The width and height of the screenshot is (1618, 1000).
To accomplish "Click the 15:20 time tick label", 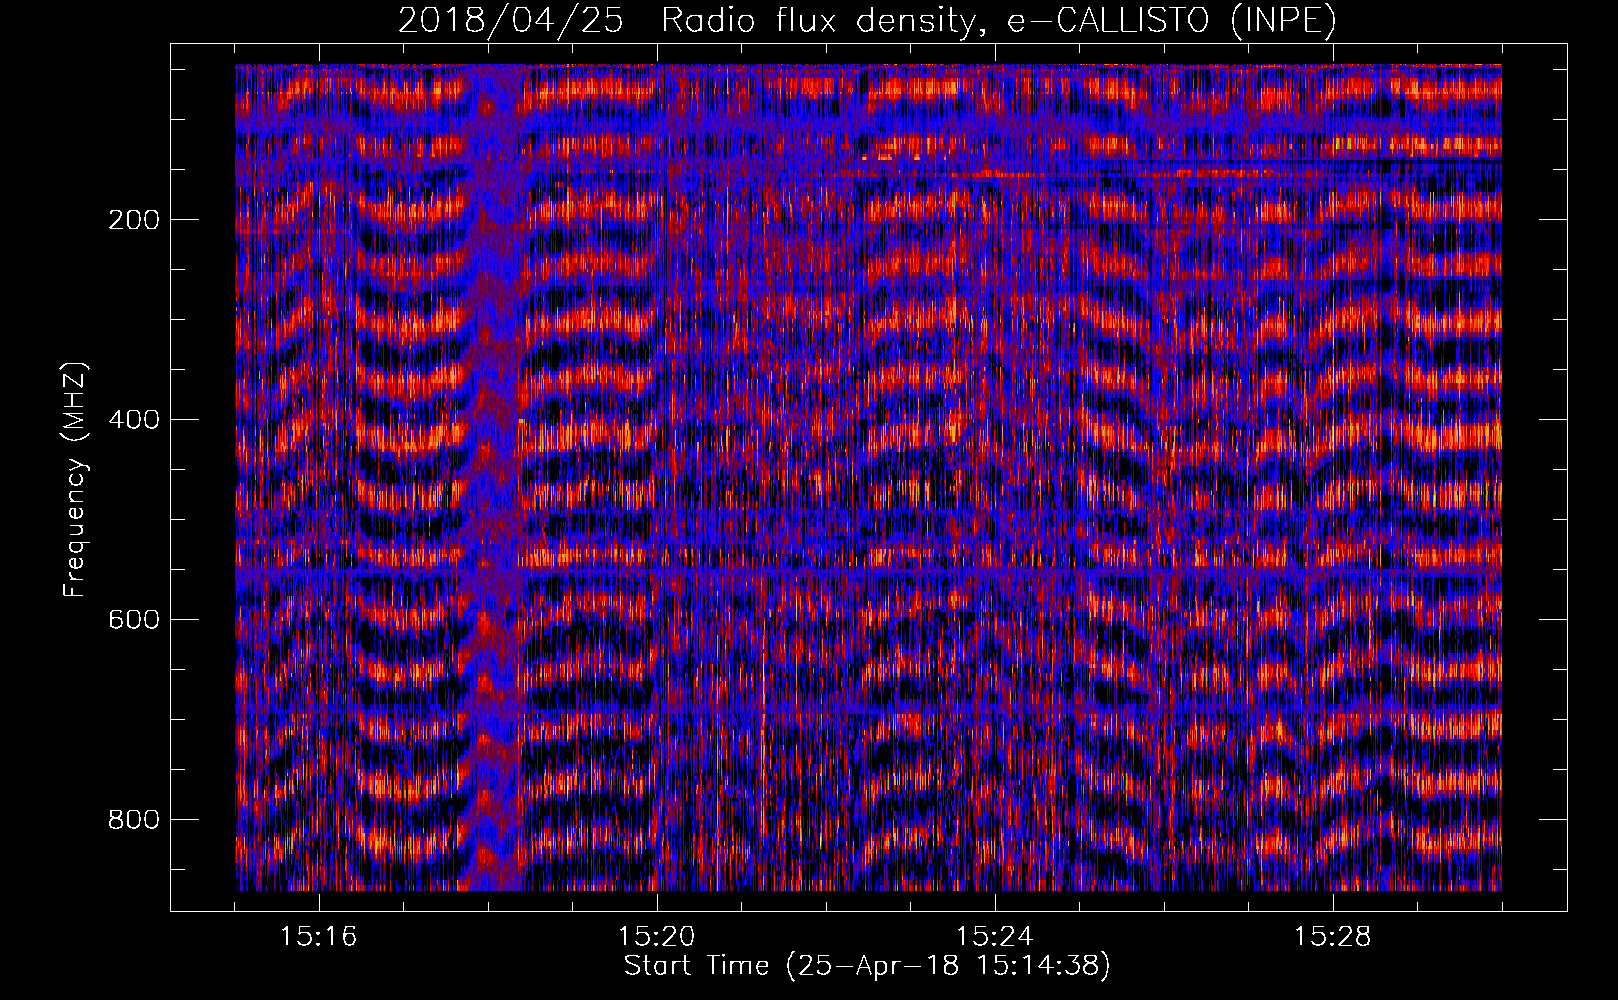I will 657,937.
